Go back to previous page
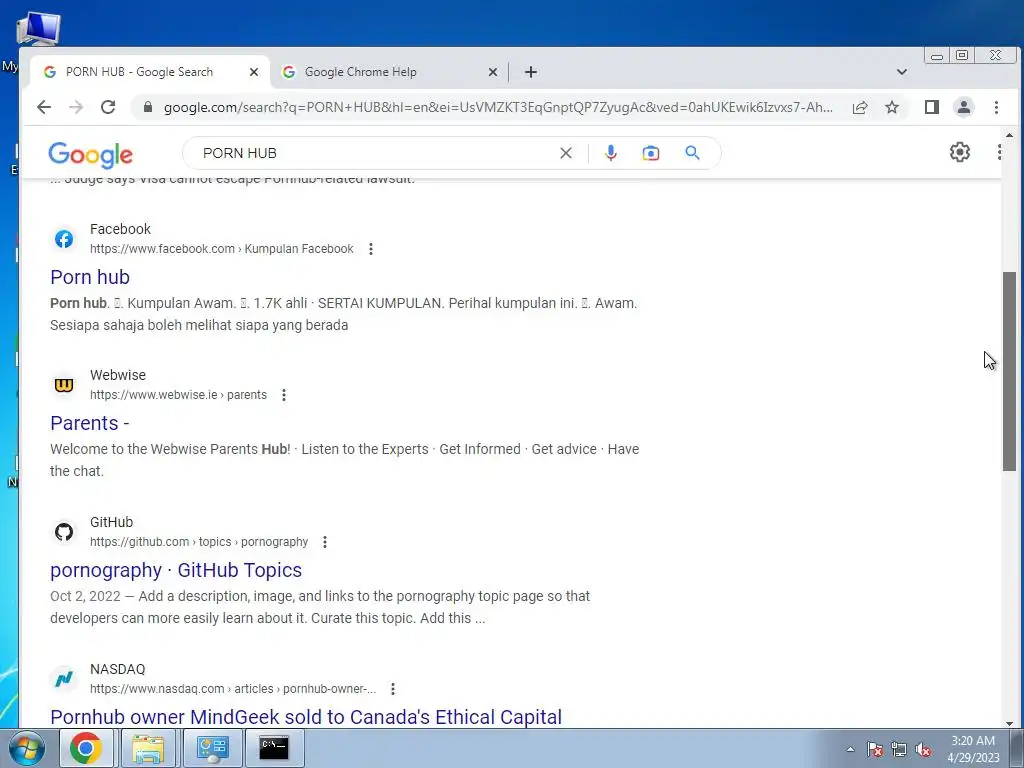The height and width of the screenshot is (768, 1024). pos(44,107)
